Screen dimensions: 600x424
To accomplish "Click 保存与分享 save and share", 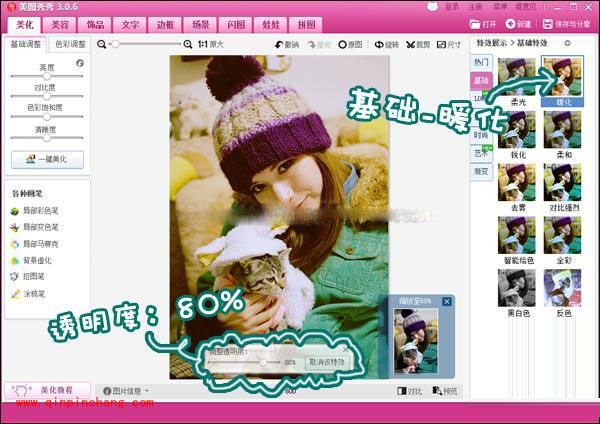I will click(567, 24).
